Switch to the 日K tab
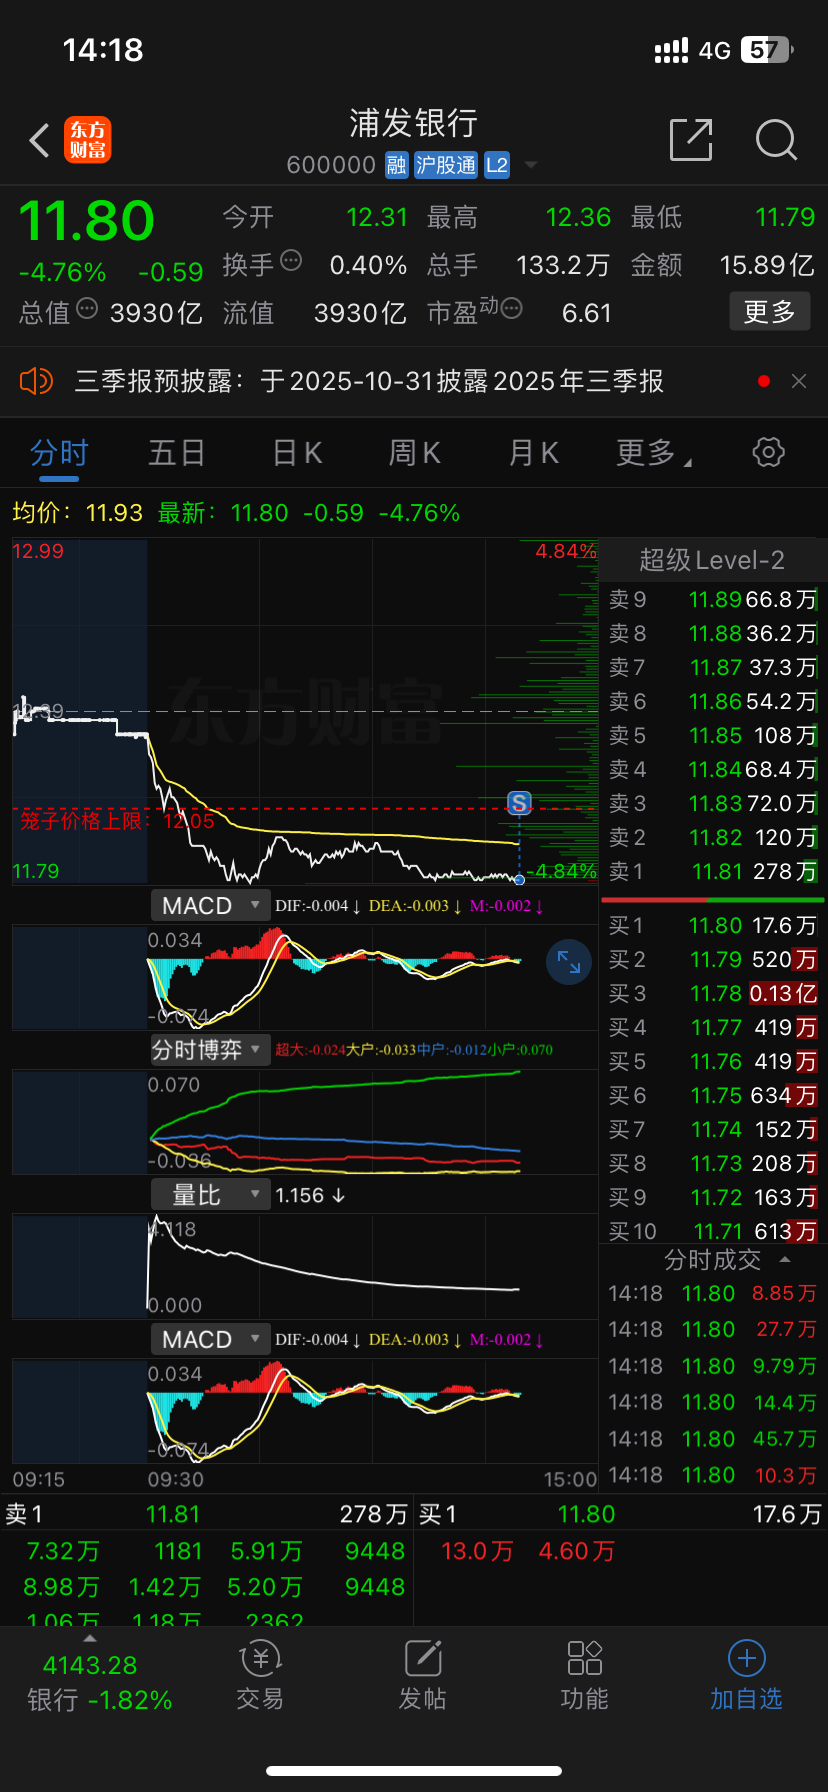The width and height of the screenshot is (828, 1792). (x=297, y=453)
